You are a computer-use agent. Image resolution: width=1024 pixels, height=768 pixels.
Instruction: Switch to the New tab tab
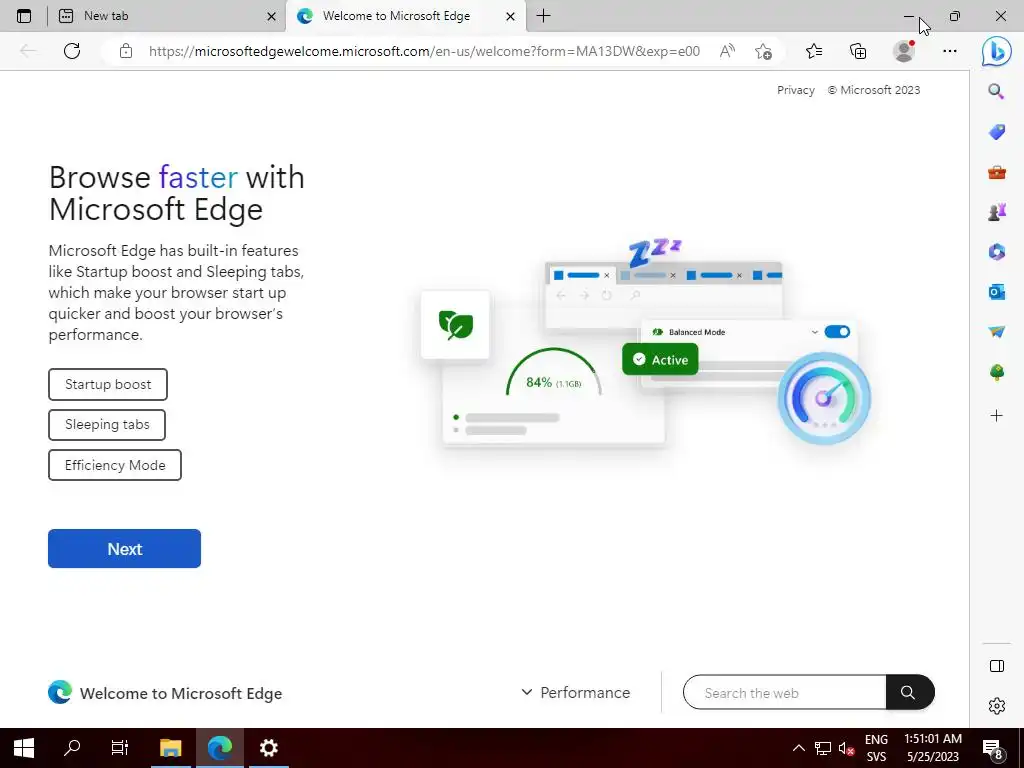[x=166, y=16]
